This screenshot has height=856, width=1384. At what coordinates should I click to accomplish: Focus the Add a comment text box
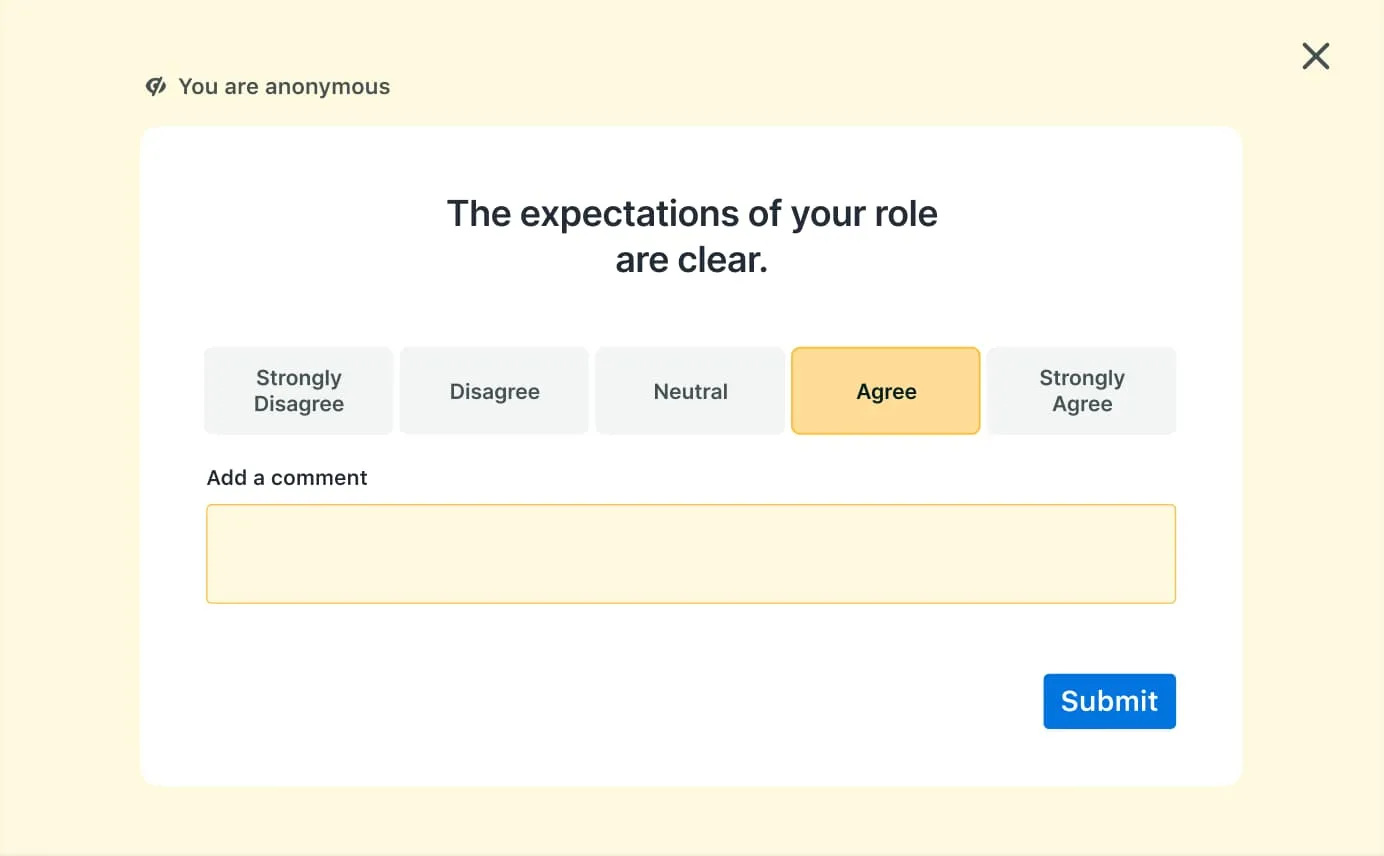690,554
